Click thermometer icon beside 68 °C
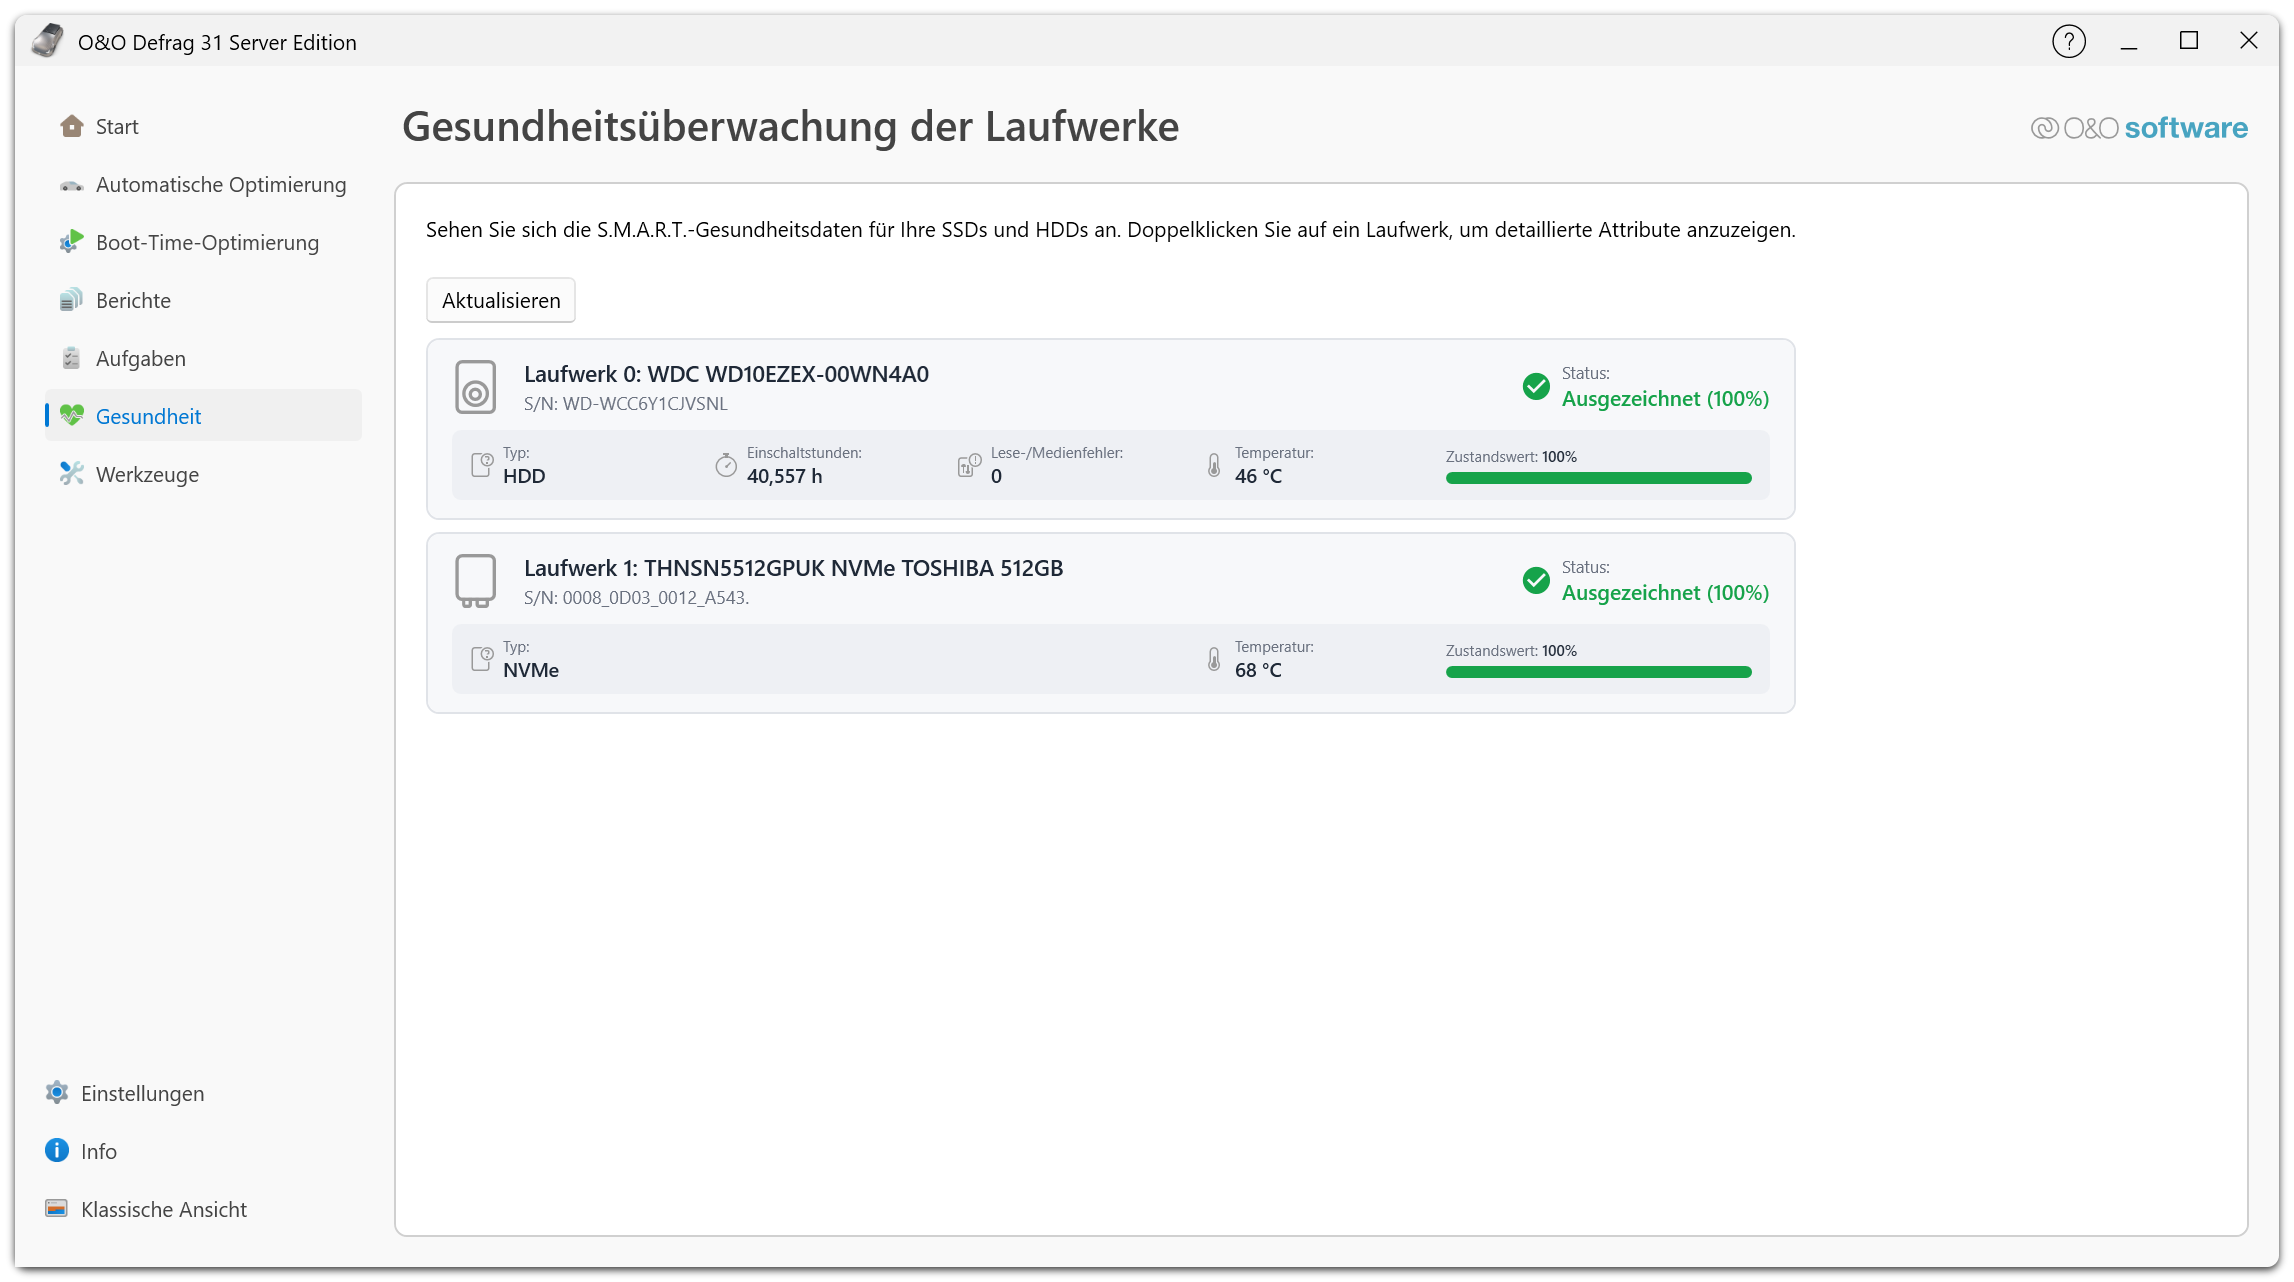Screen dimensions: 2294x1282 coord(1213,659)
